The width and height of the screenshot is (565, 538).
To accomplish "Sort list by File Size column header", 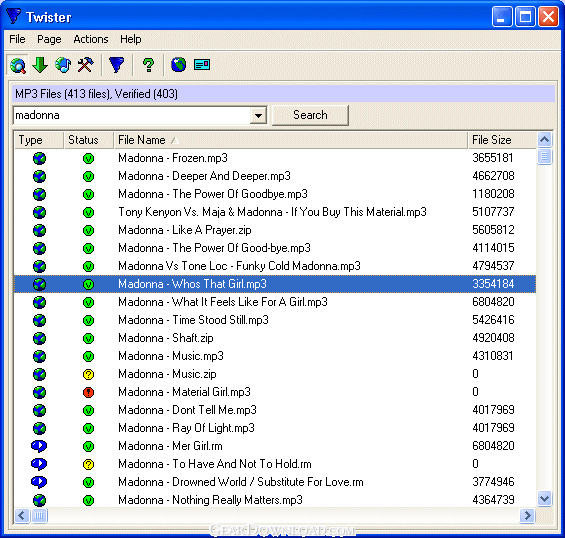I will [x=502, y=140].
